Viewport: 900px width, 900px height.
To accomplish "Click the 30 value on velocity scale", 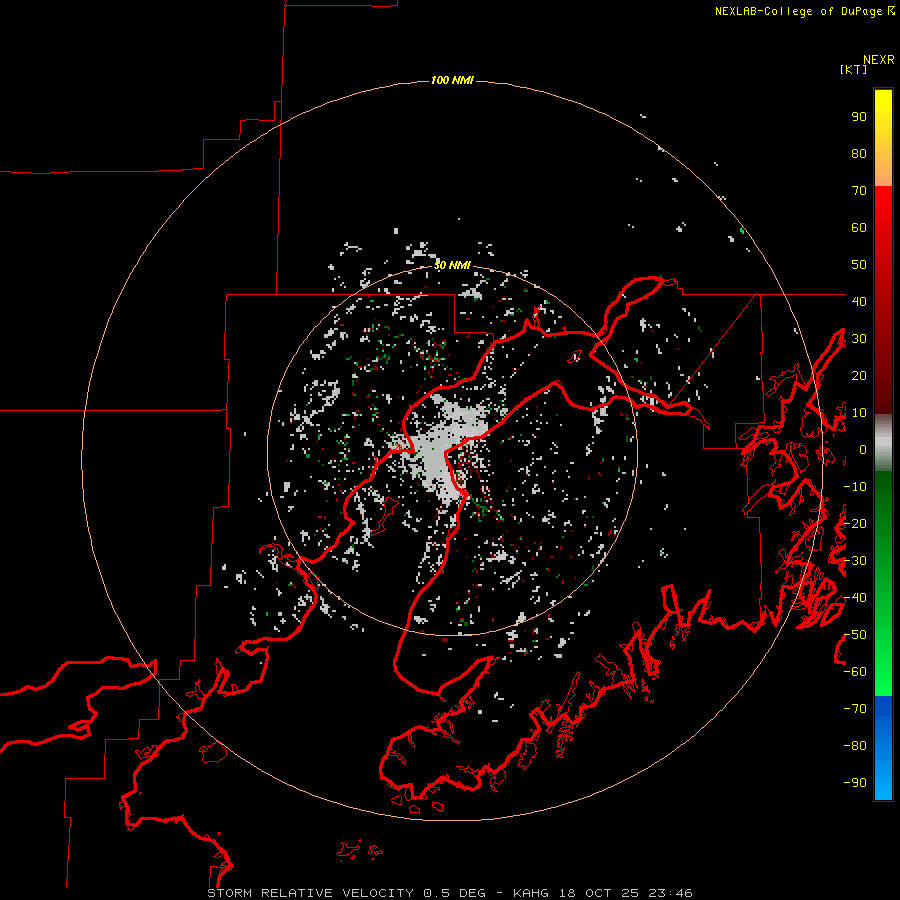I will (x=859, y=339).
